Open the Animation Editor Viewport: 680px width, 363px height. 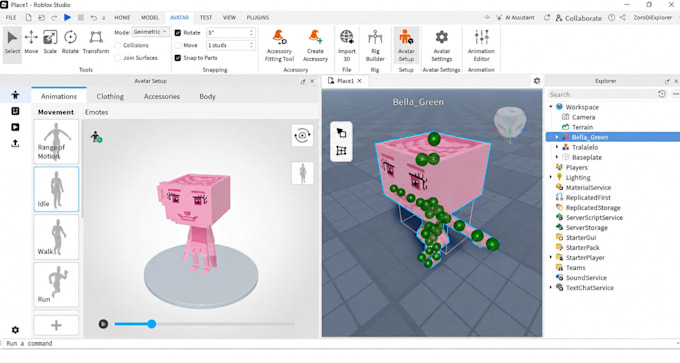coord(481,45)
